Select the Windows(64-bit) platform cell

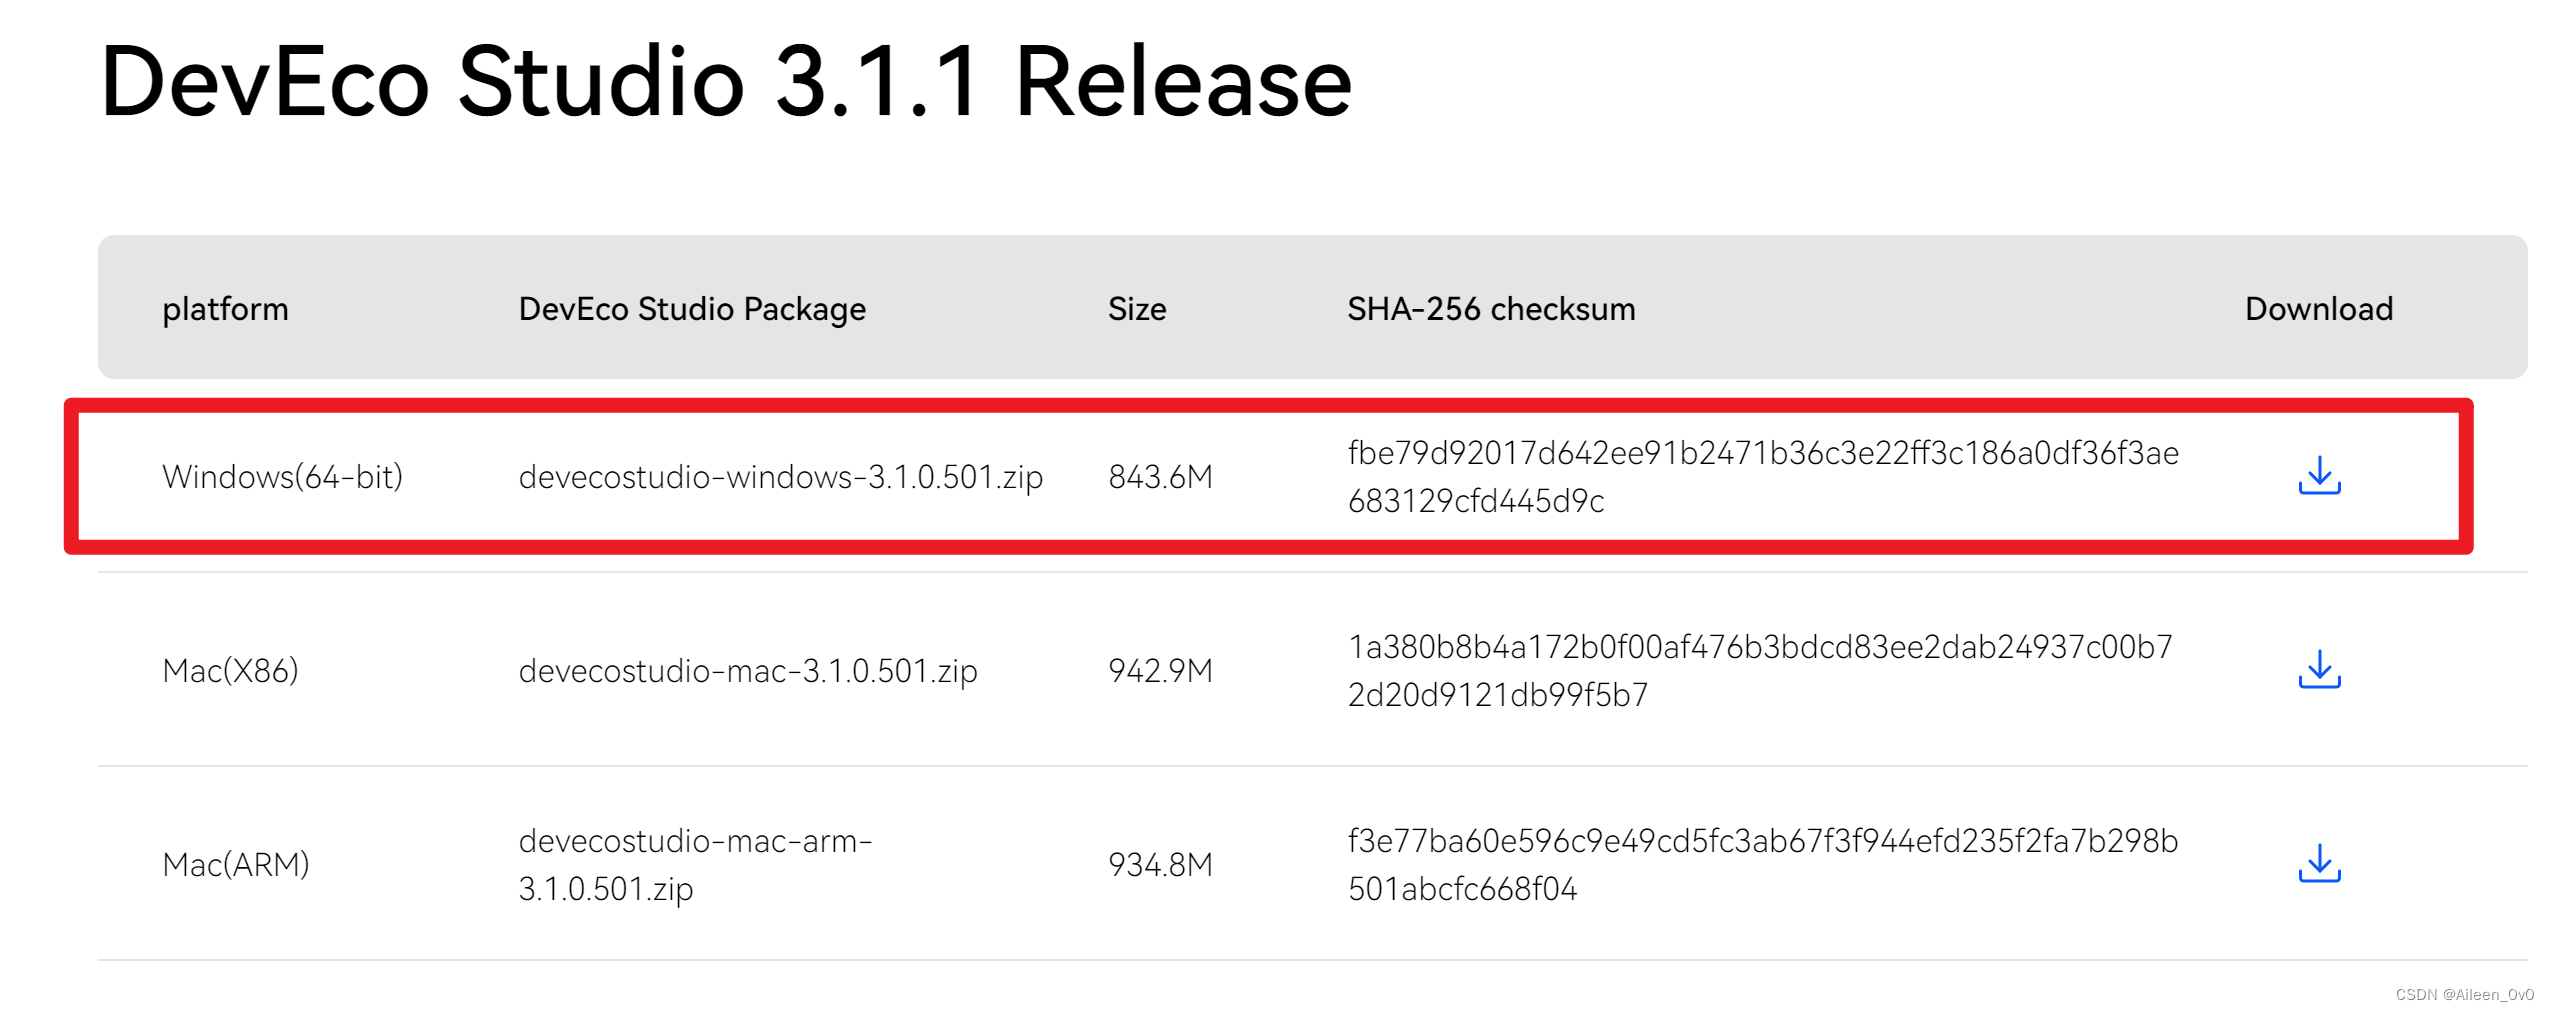[282, 477]
